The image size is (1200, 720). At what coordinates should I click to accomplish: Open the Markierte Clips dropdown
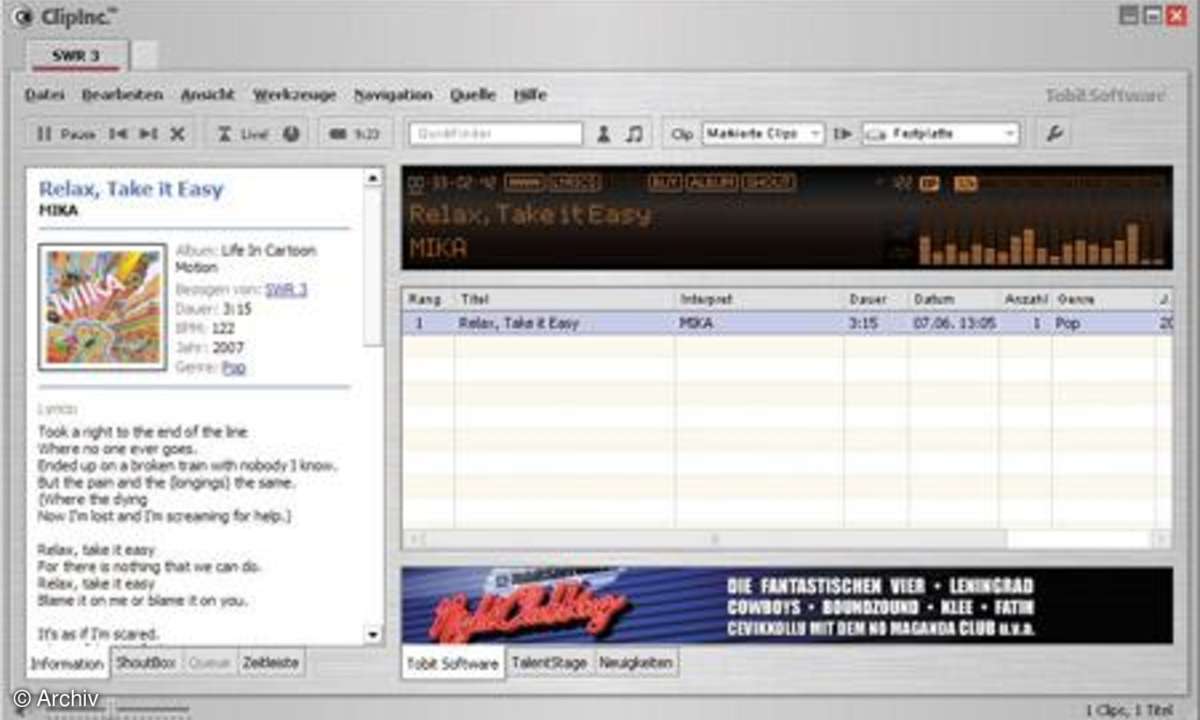(763, 134)
